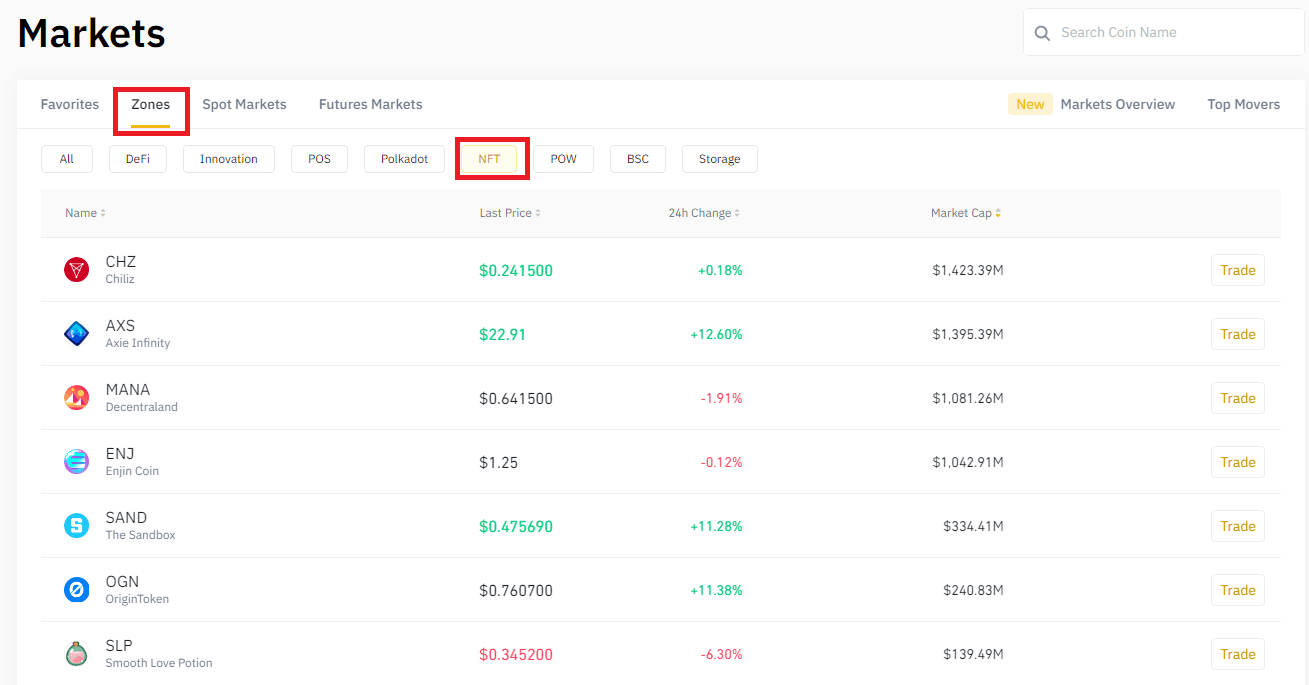Open Markets Overview link

tap(1118, 104)
